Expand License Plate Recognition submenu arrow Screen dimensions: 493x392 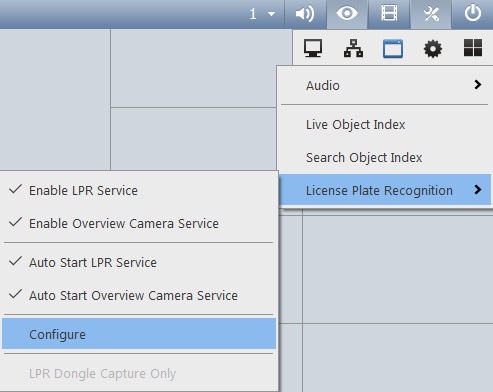[x=478, y=190]
